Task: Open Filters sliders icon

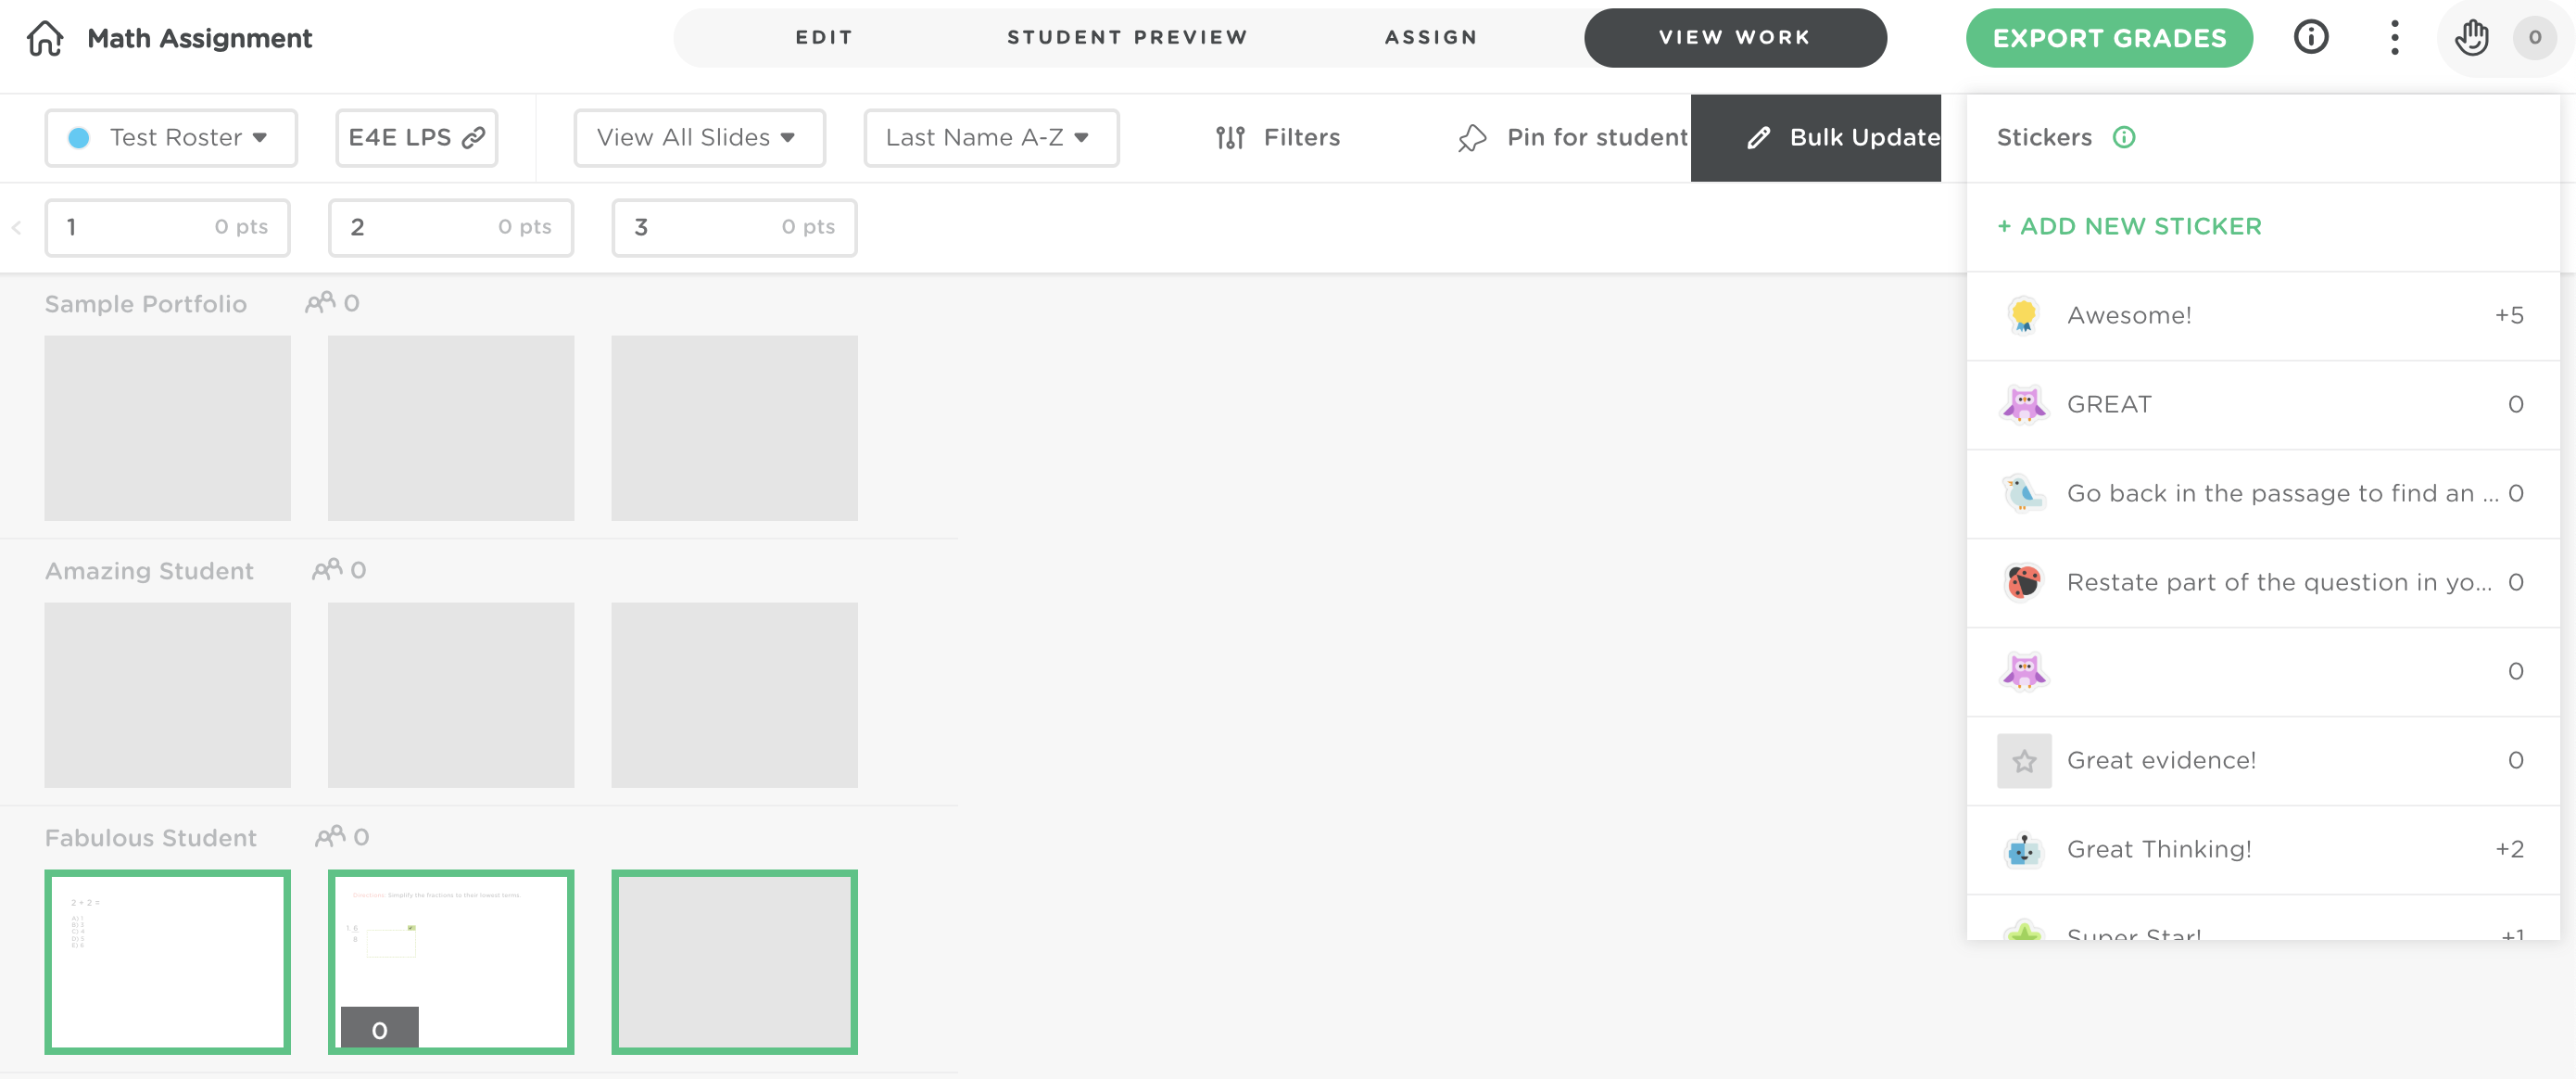Action: pos(1230,137)
